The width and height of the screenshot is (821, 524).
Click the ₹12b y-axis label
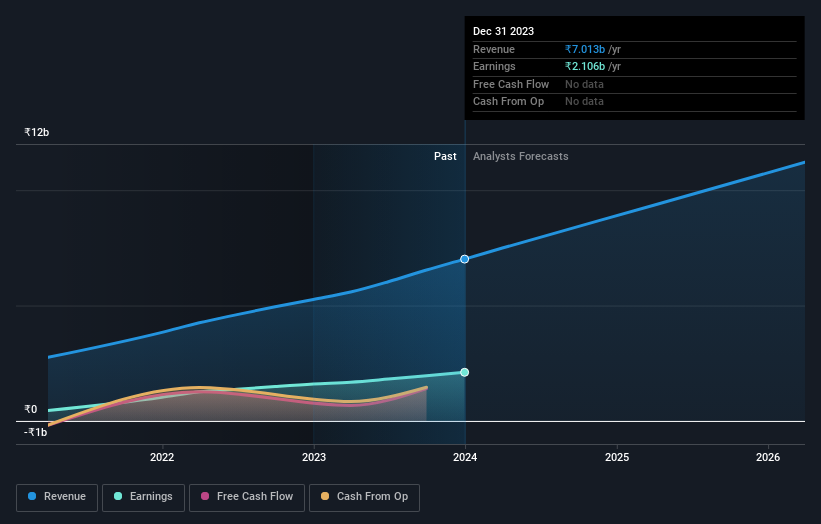coord(37,132)
